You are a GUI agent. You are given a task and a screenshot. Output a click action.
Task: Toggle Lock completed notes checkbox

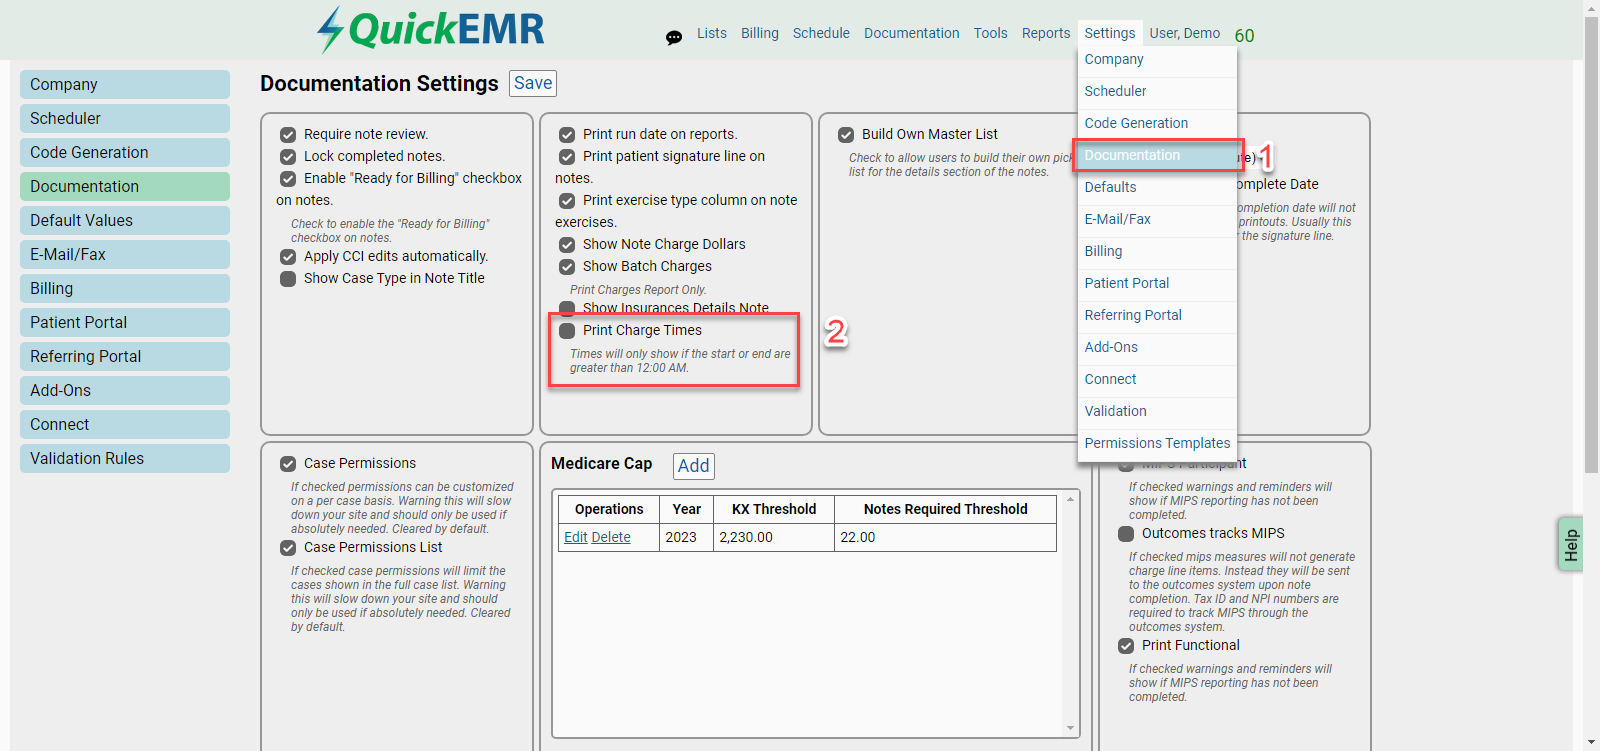pyautogui.click(x=288, y=157)
